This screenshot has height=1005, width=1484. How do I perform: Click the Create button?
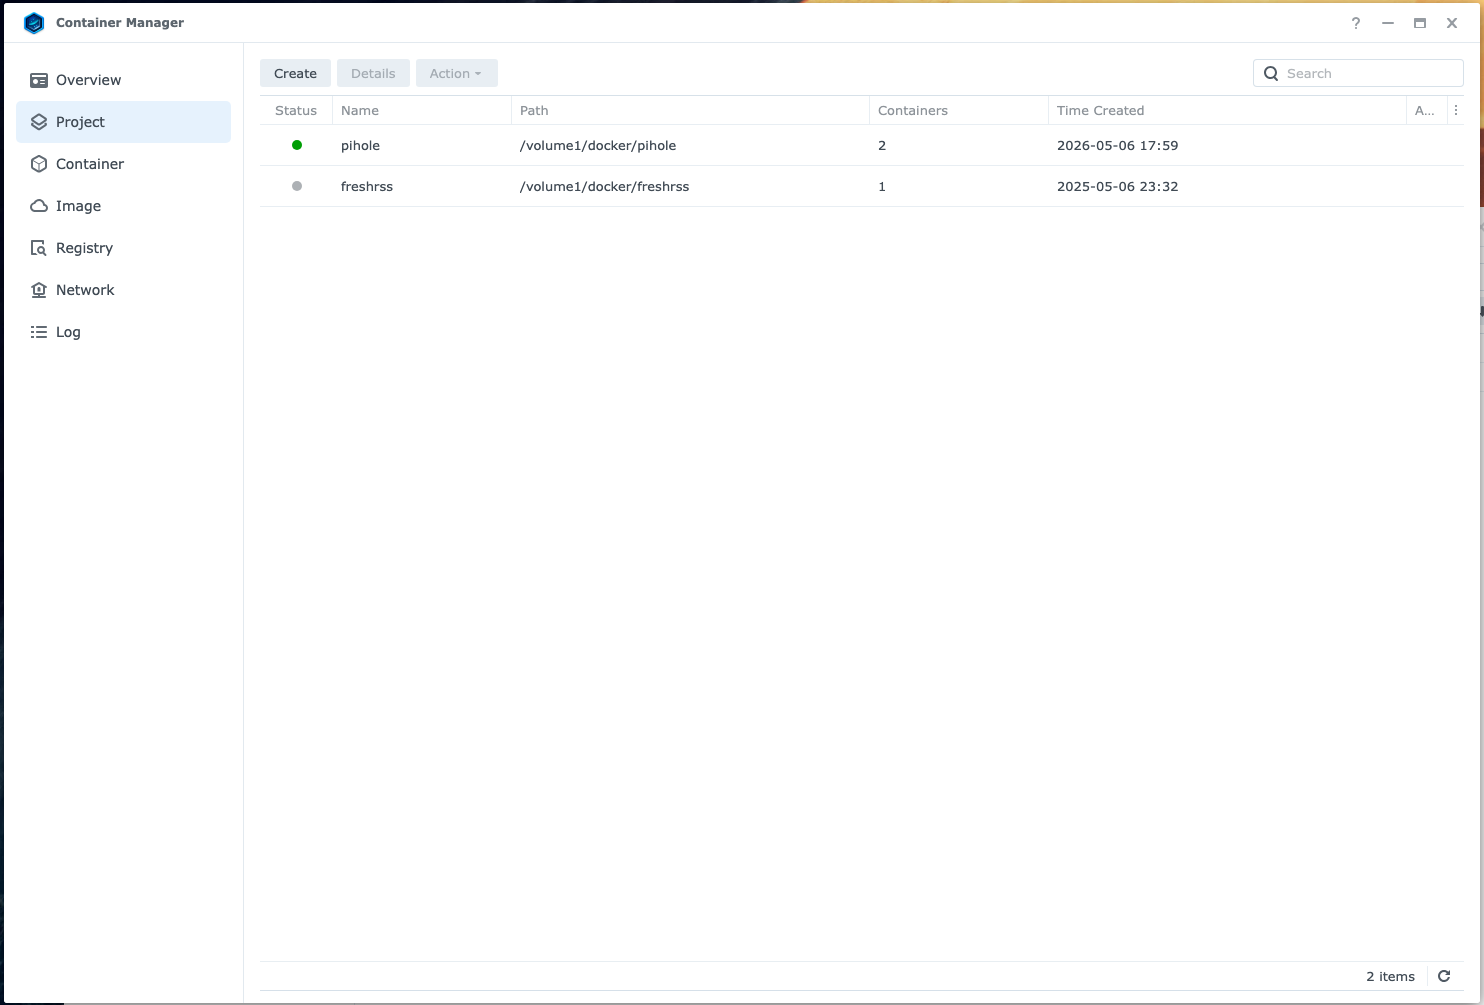[295, 73]
